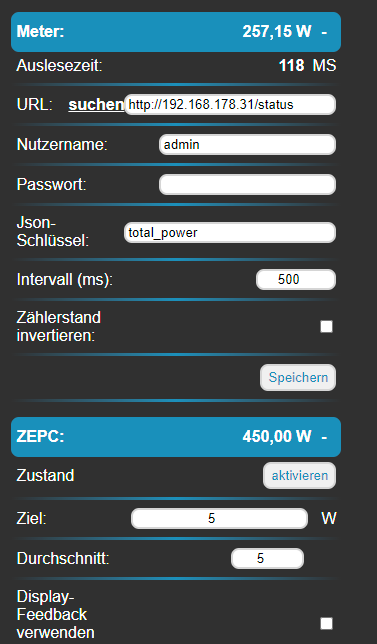Click the aktivieren button for Zustand
Image resolution: width=377 pixels, height=644 pixels.
(300, 476)
